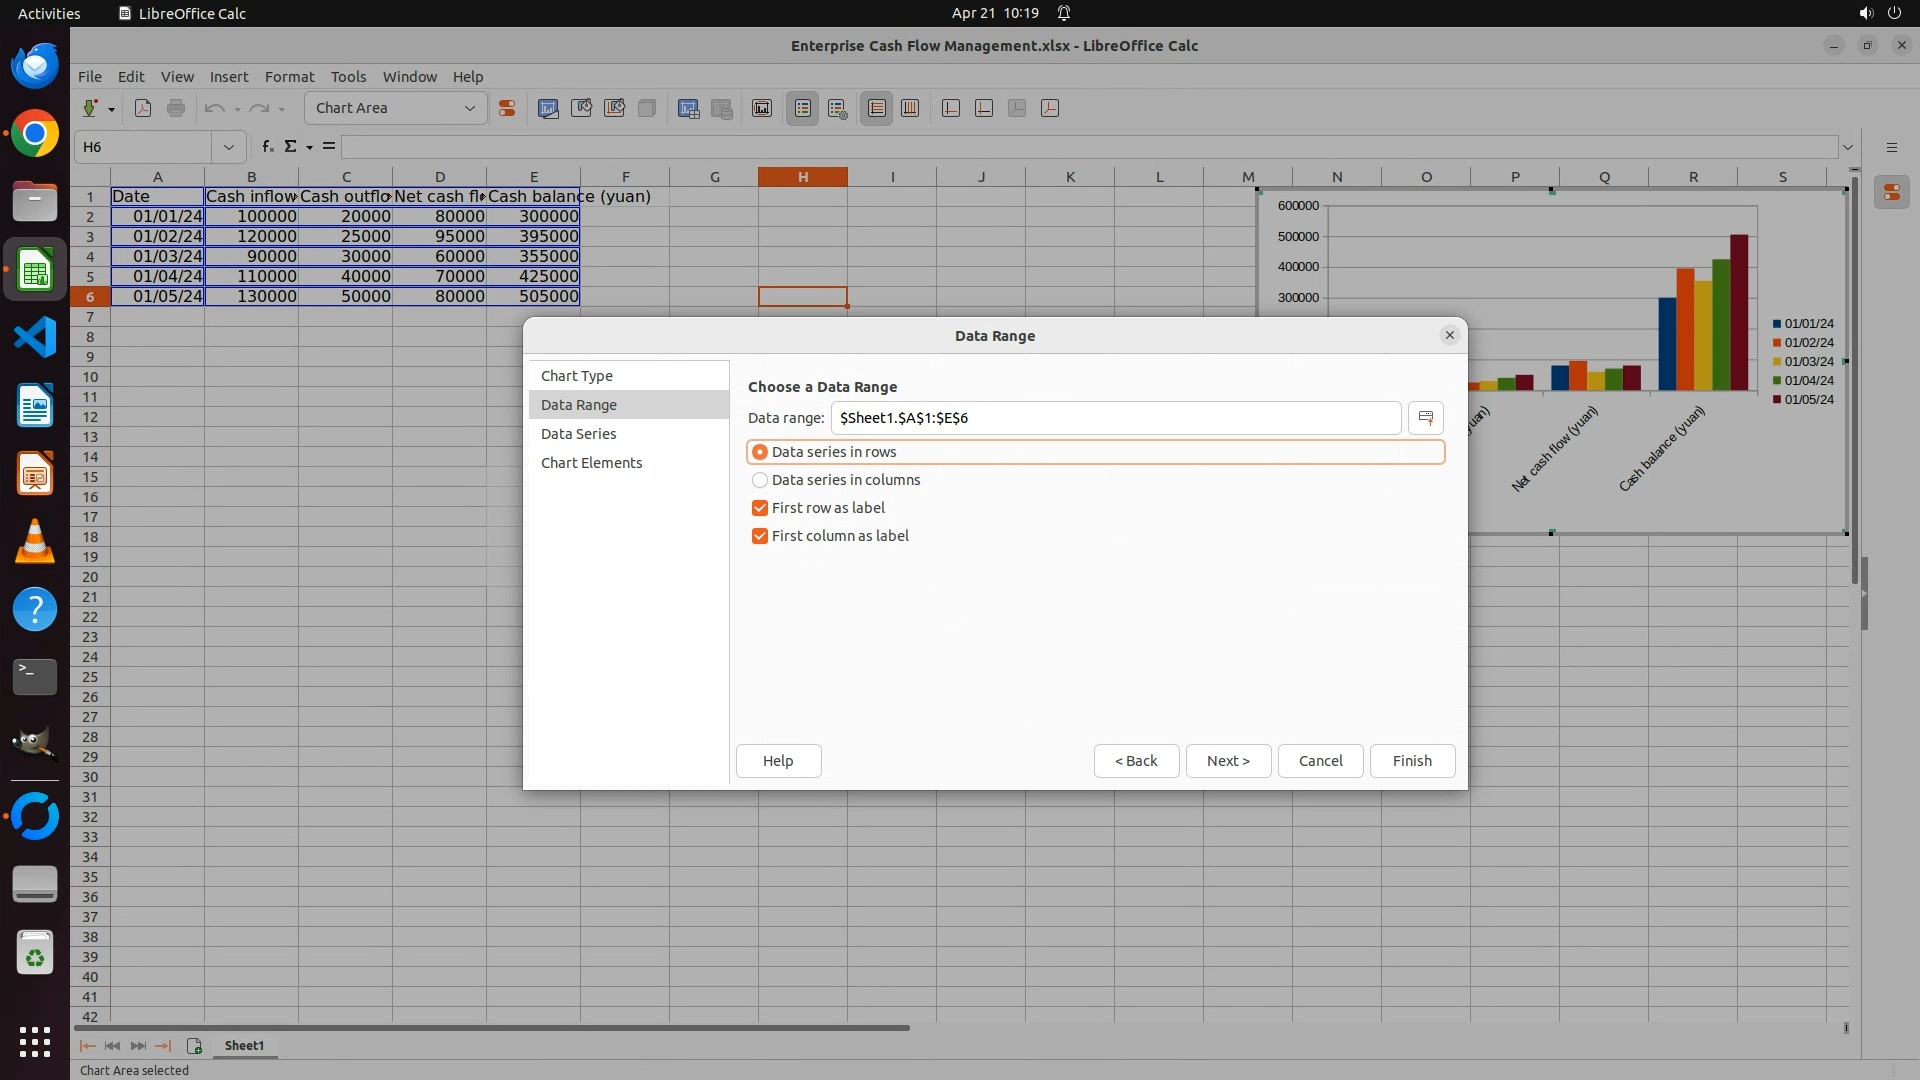Toggle Vertical Grids toolbar icon
Viewport: 1920px width, 1080px height.
(910, 108)
